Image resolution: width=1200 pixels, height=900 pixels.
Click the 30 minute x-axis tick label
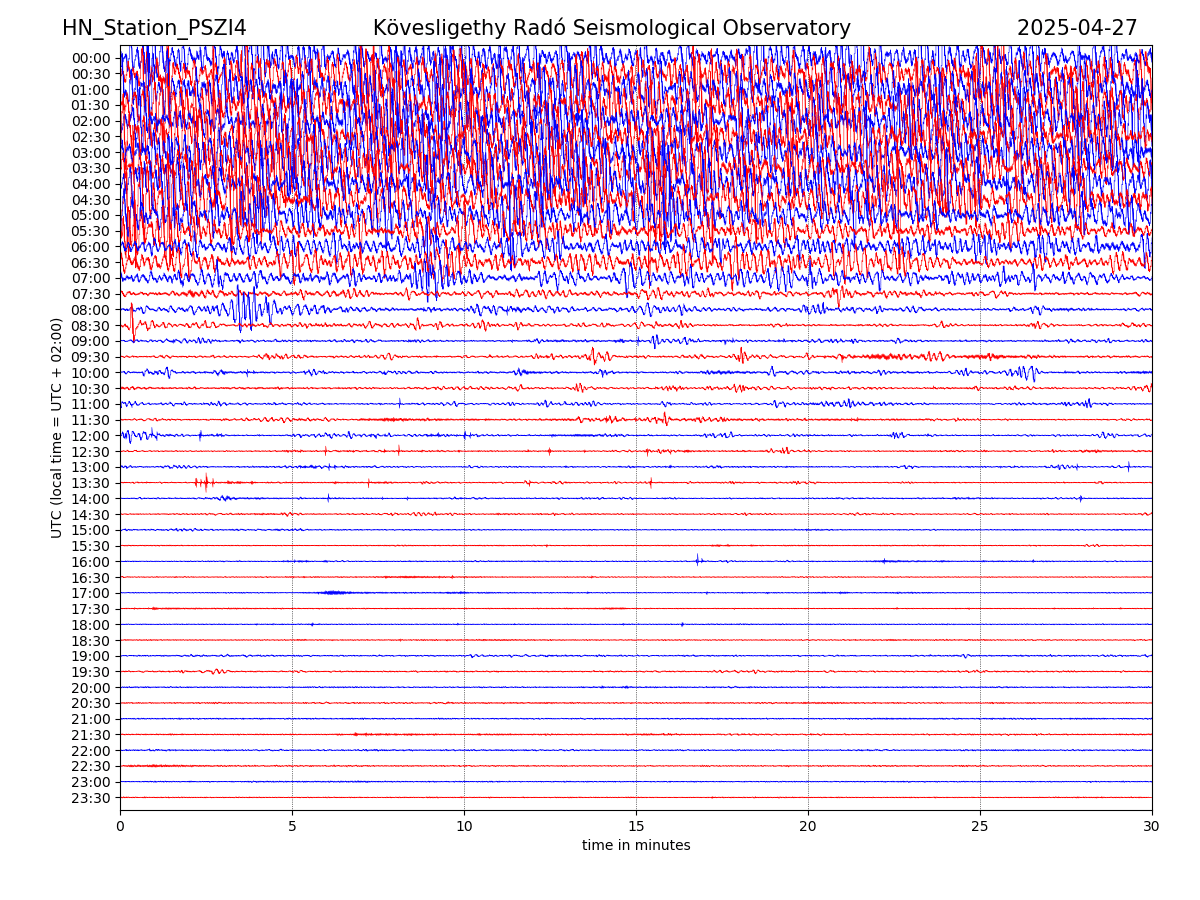click(1152, 827)
